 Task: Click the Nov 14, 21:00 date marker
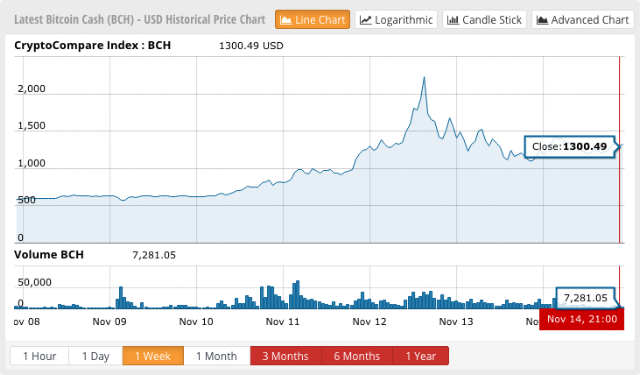582,319
